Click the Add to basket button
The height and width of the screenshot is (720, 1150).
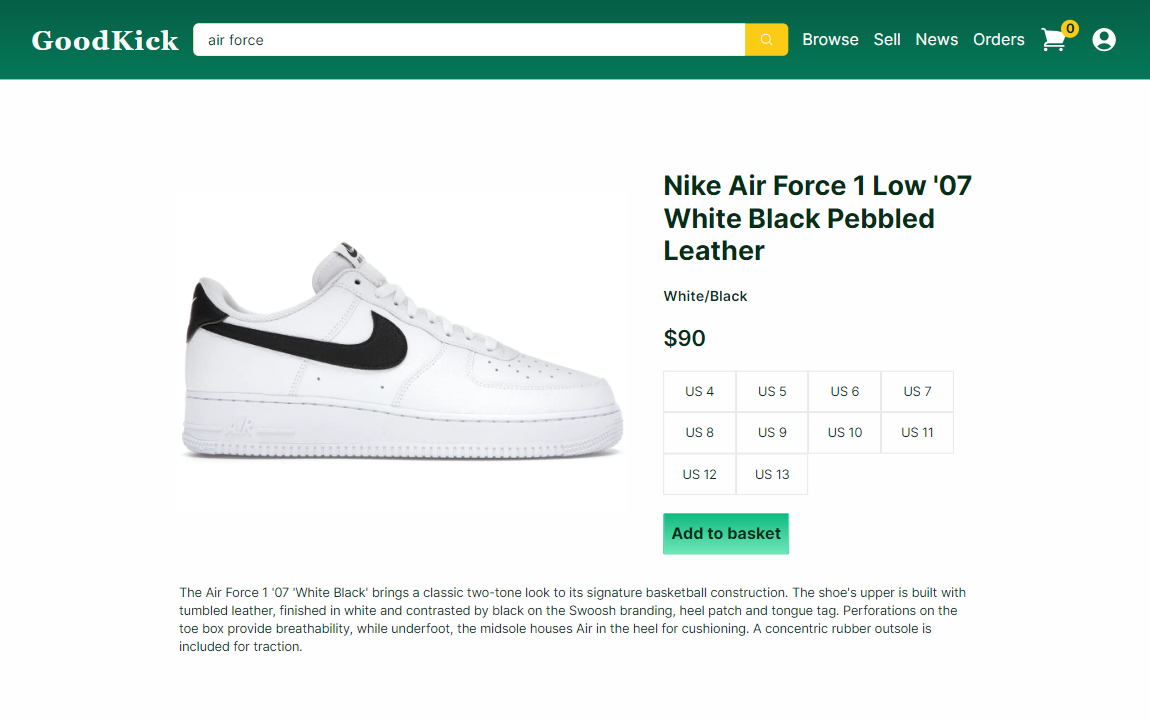[726, 534]
